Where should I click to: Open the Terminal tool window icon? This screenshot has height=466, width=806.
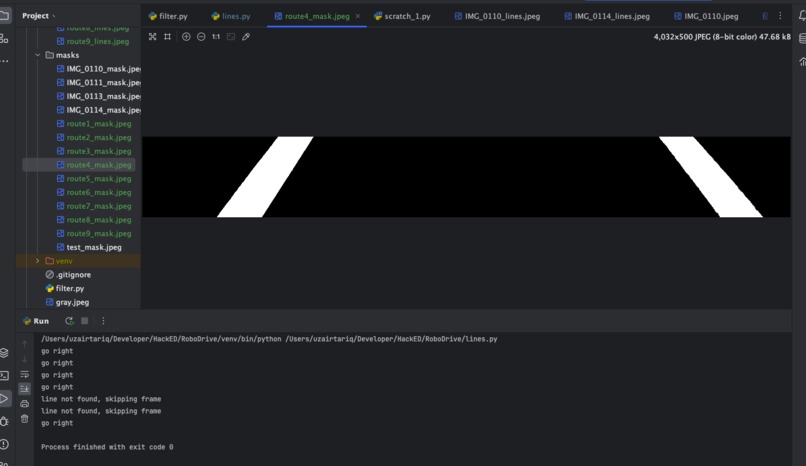(4, 376)
